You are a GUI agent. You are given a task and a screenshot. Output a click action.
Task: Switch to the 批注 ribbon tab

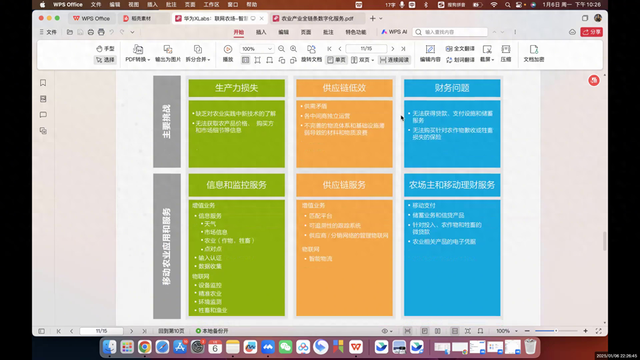click(x=328, y=32)
